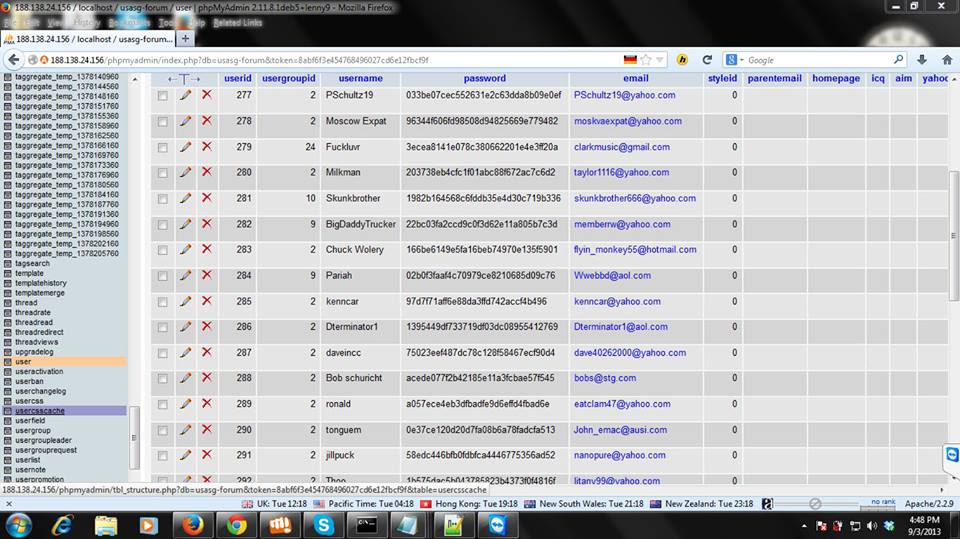Viewport: 960px width, 539px height.
Task: Open the thread table in sidebar
Action: point(26,303)
